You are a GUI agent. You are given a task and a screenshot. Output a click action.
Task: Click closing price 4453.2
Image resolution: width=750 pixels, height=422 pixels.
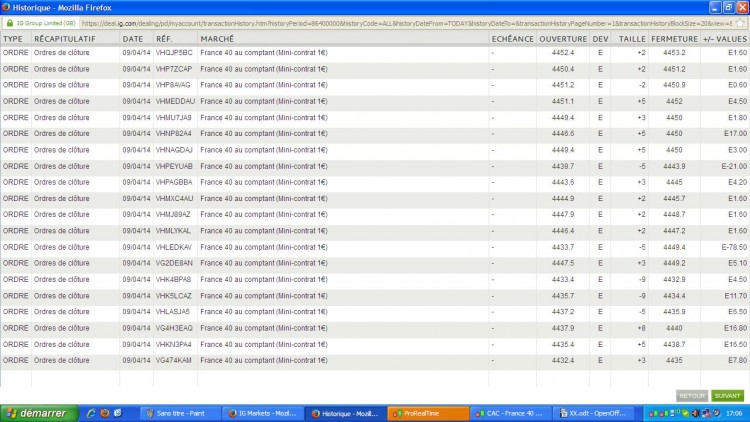pos(674,53)
